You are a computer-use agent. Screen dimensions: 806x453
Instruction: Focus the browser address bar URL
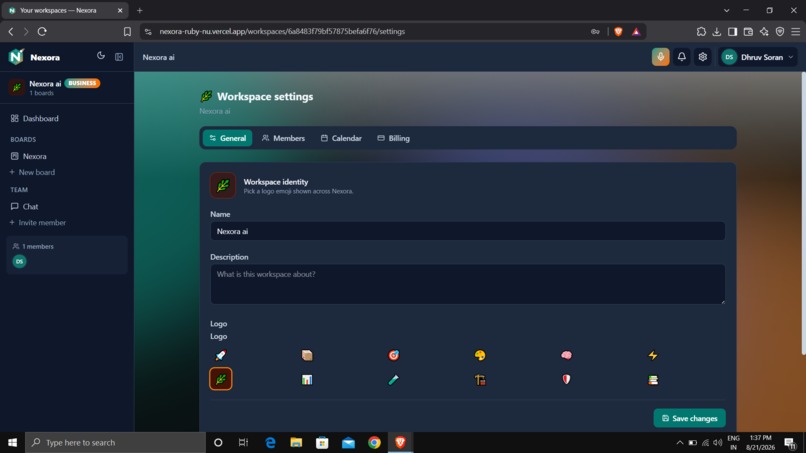282,31
